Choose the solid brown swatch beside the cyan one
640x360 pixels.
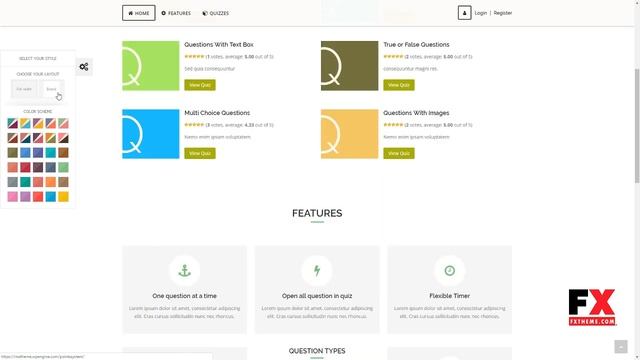63,153
